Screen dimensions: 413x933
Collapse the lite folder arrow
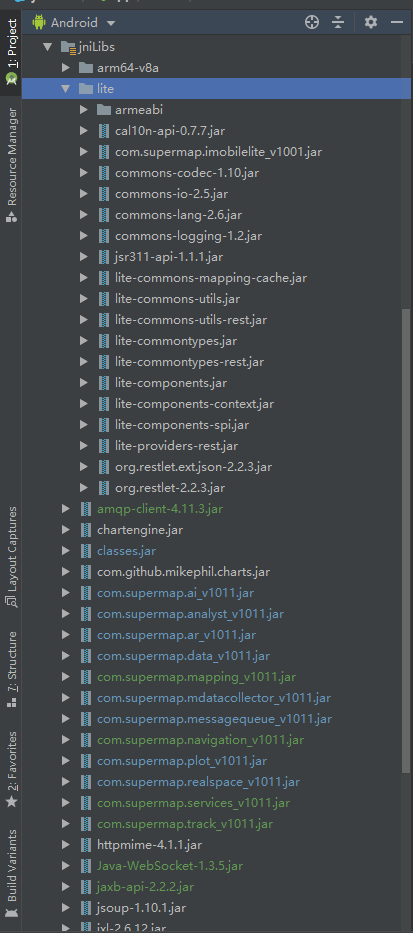pyautogui.click(x=65, y=89)
